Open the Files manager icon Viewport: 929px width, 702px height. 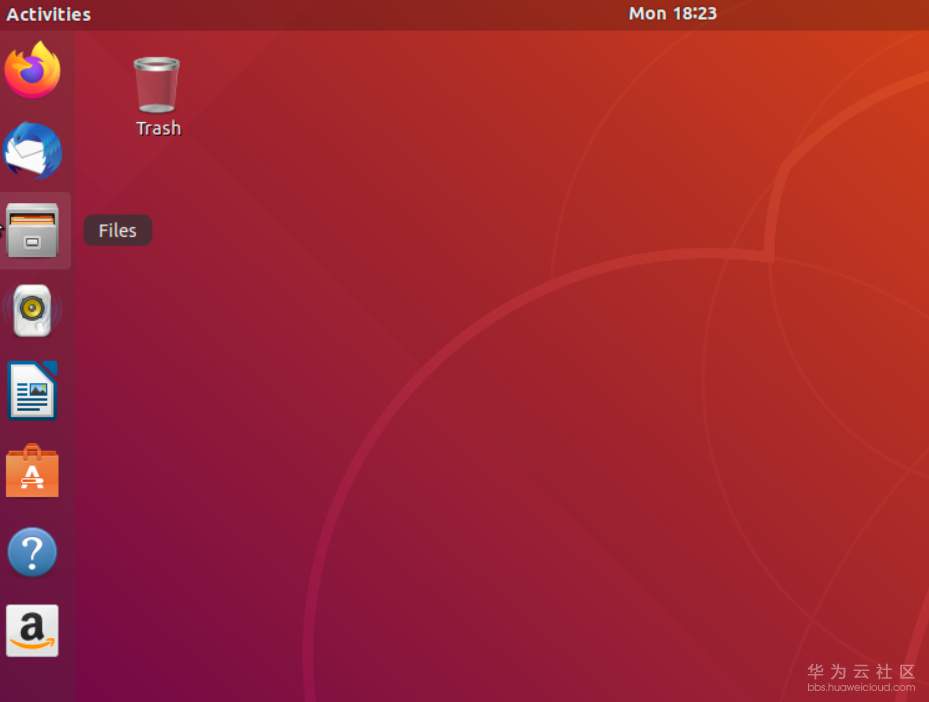point(33,230)
